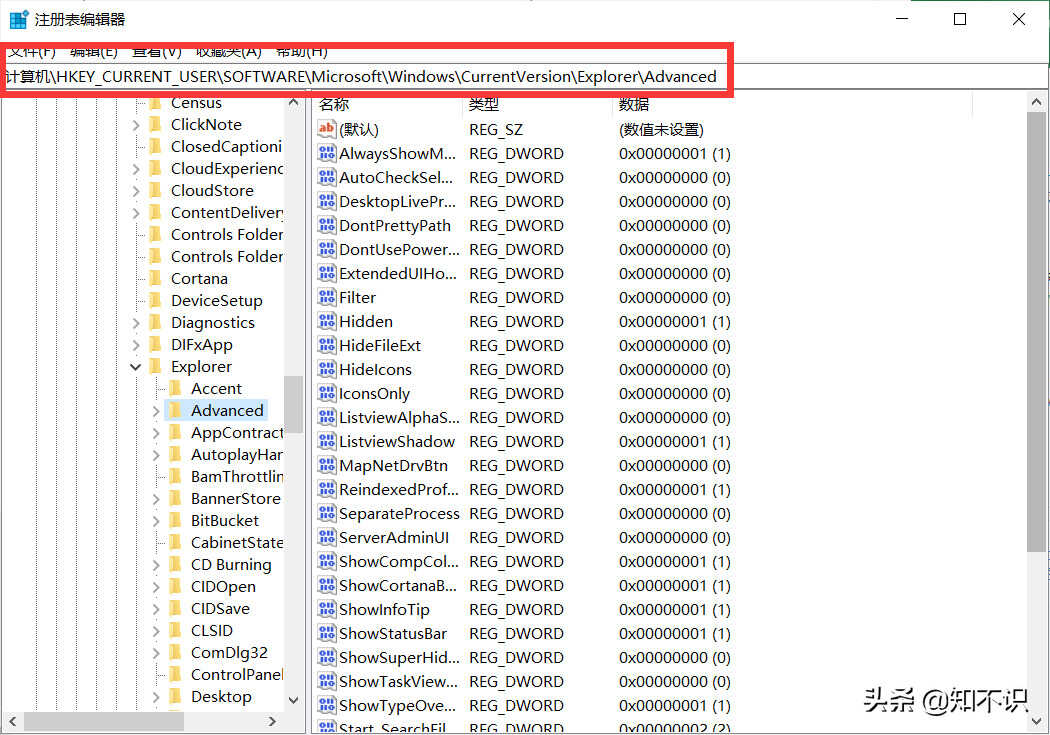Select the CLSID folder icon

175,630
